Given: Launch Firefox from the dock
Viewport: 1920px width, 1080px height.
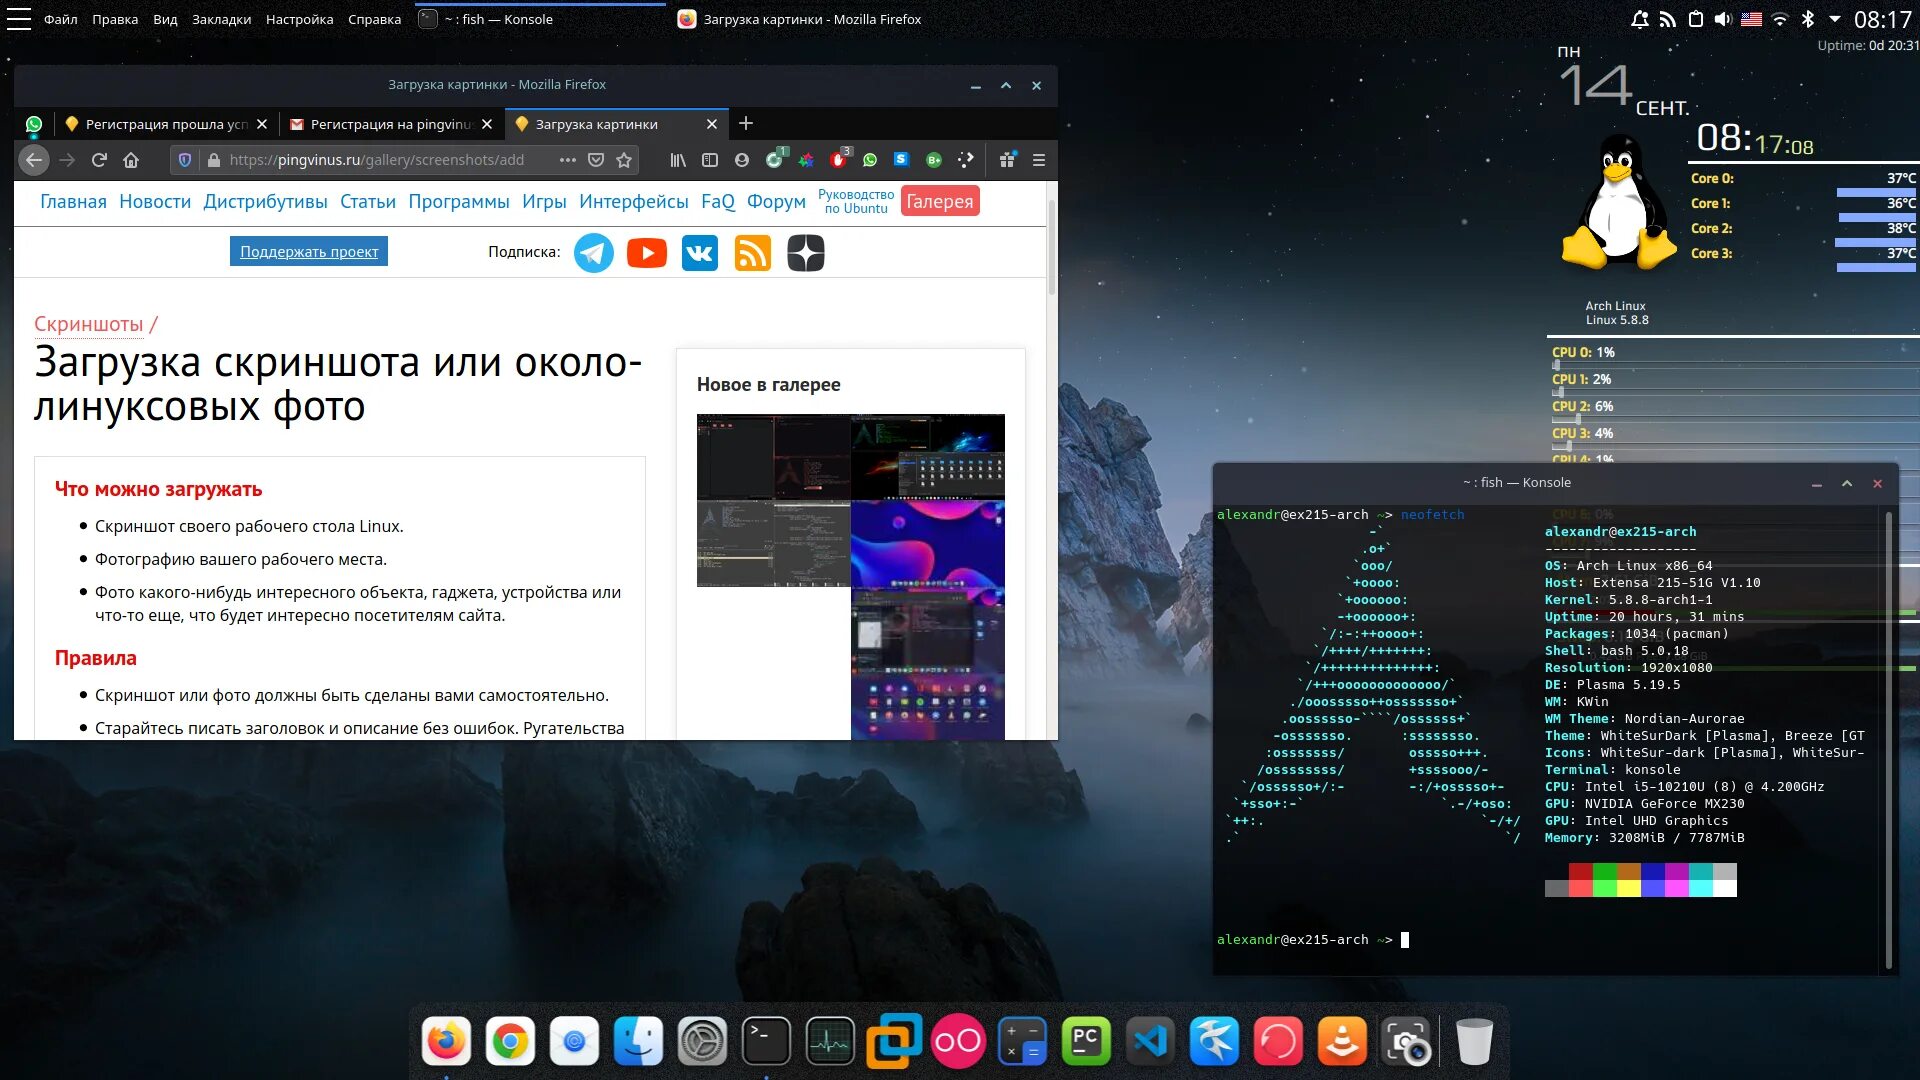Looking at the screenshot, I should [x=446, y=1042].
